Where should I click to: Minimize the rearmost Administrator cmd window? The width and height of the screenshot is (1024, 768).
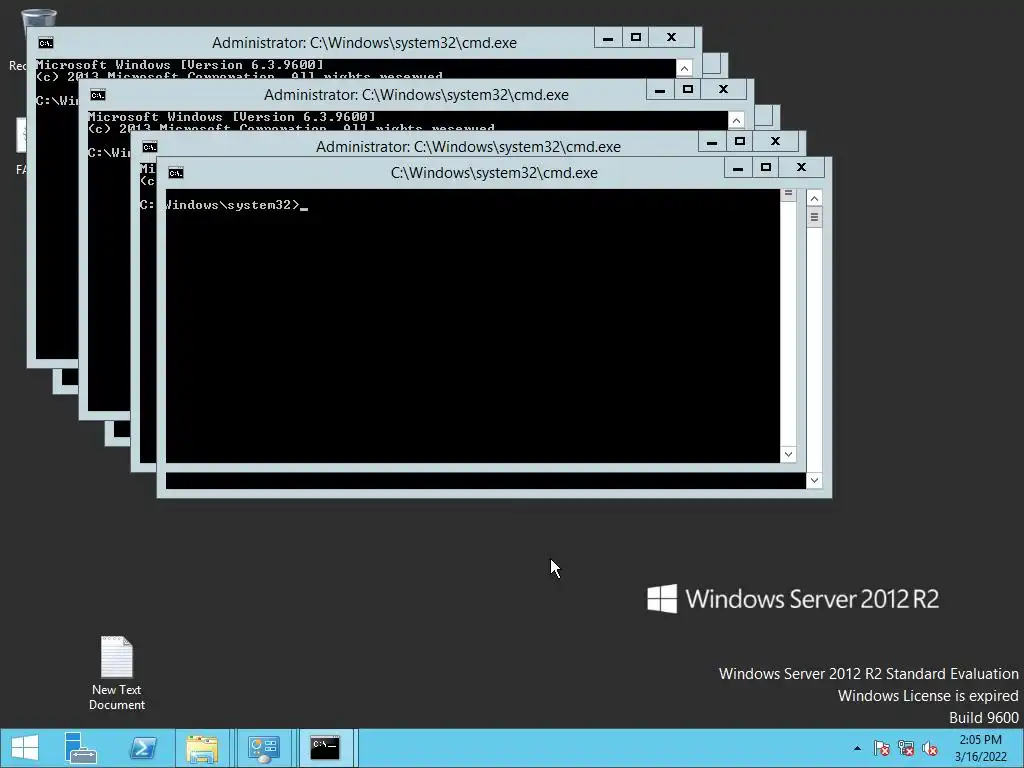[x=607, y=37]
